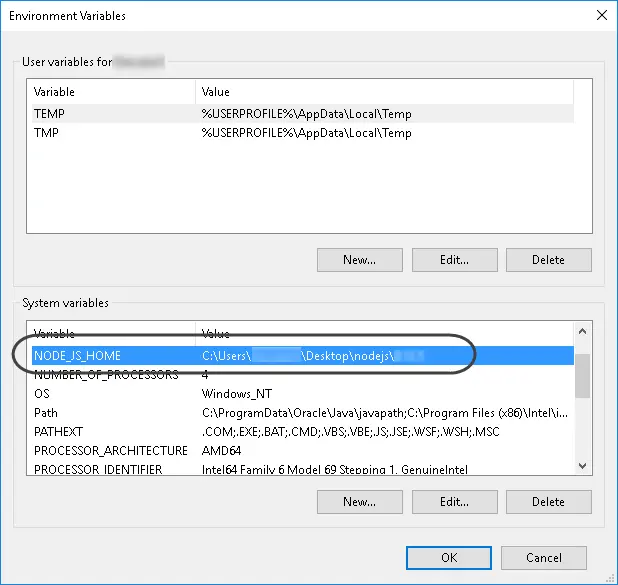Click the Path value starting C:\ProgramData
The image size is (618, 585).
click(x=385, y=413)
